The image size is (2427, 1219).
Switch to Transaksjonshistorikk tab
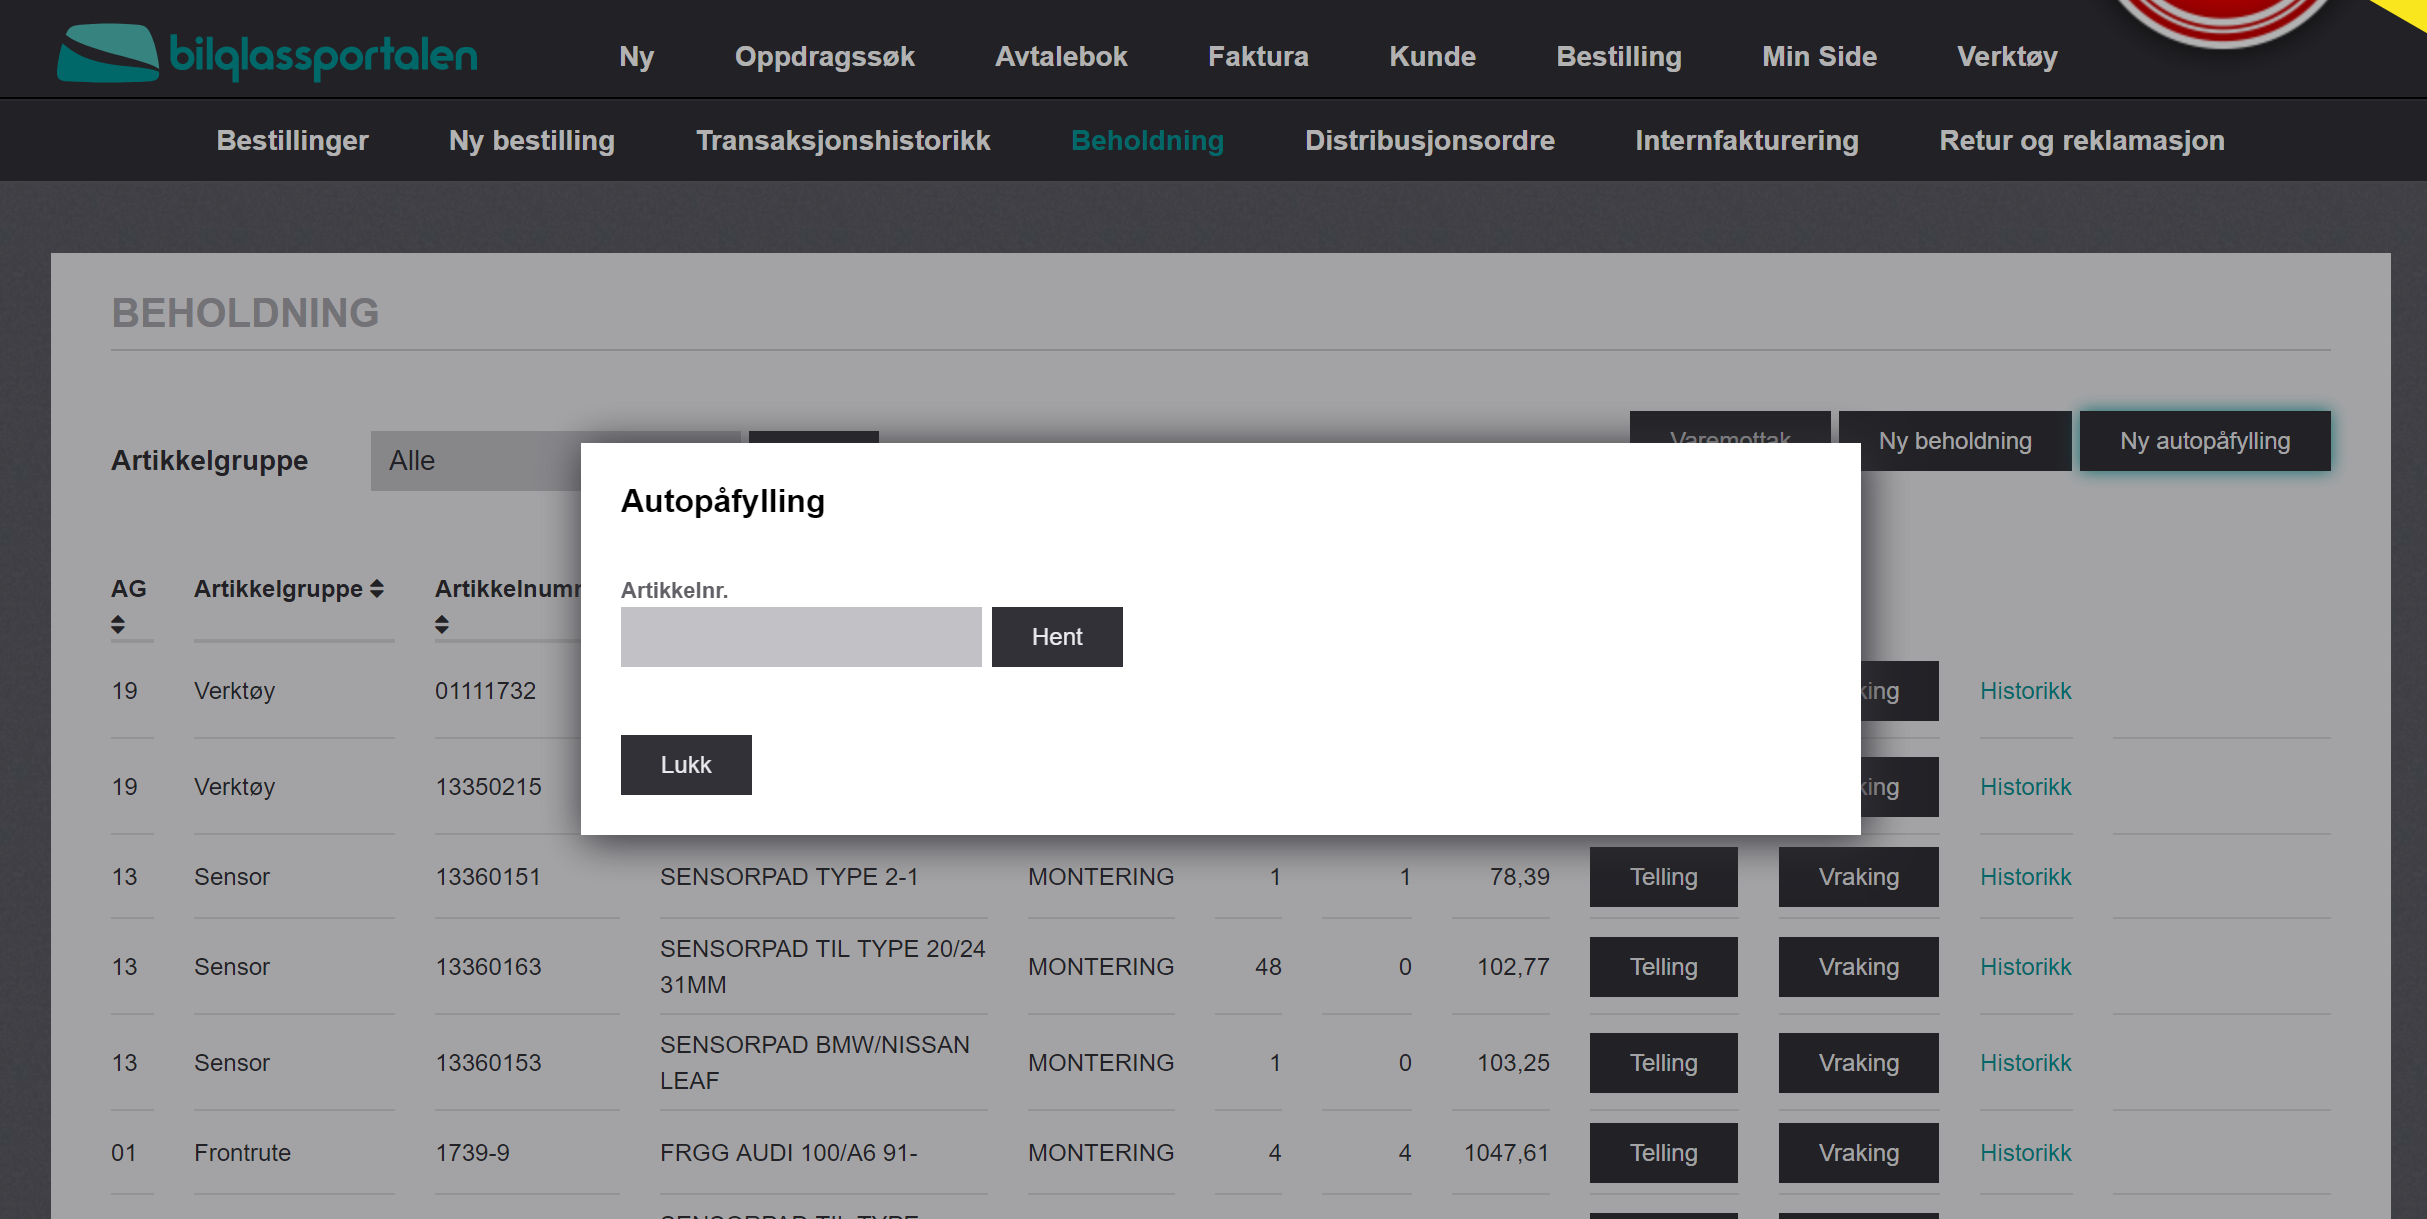(x=843, y=141)
